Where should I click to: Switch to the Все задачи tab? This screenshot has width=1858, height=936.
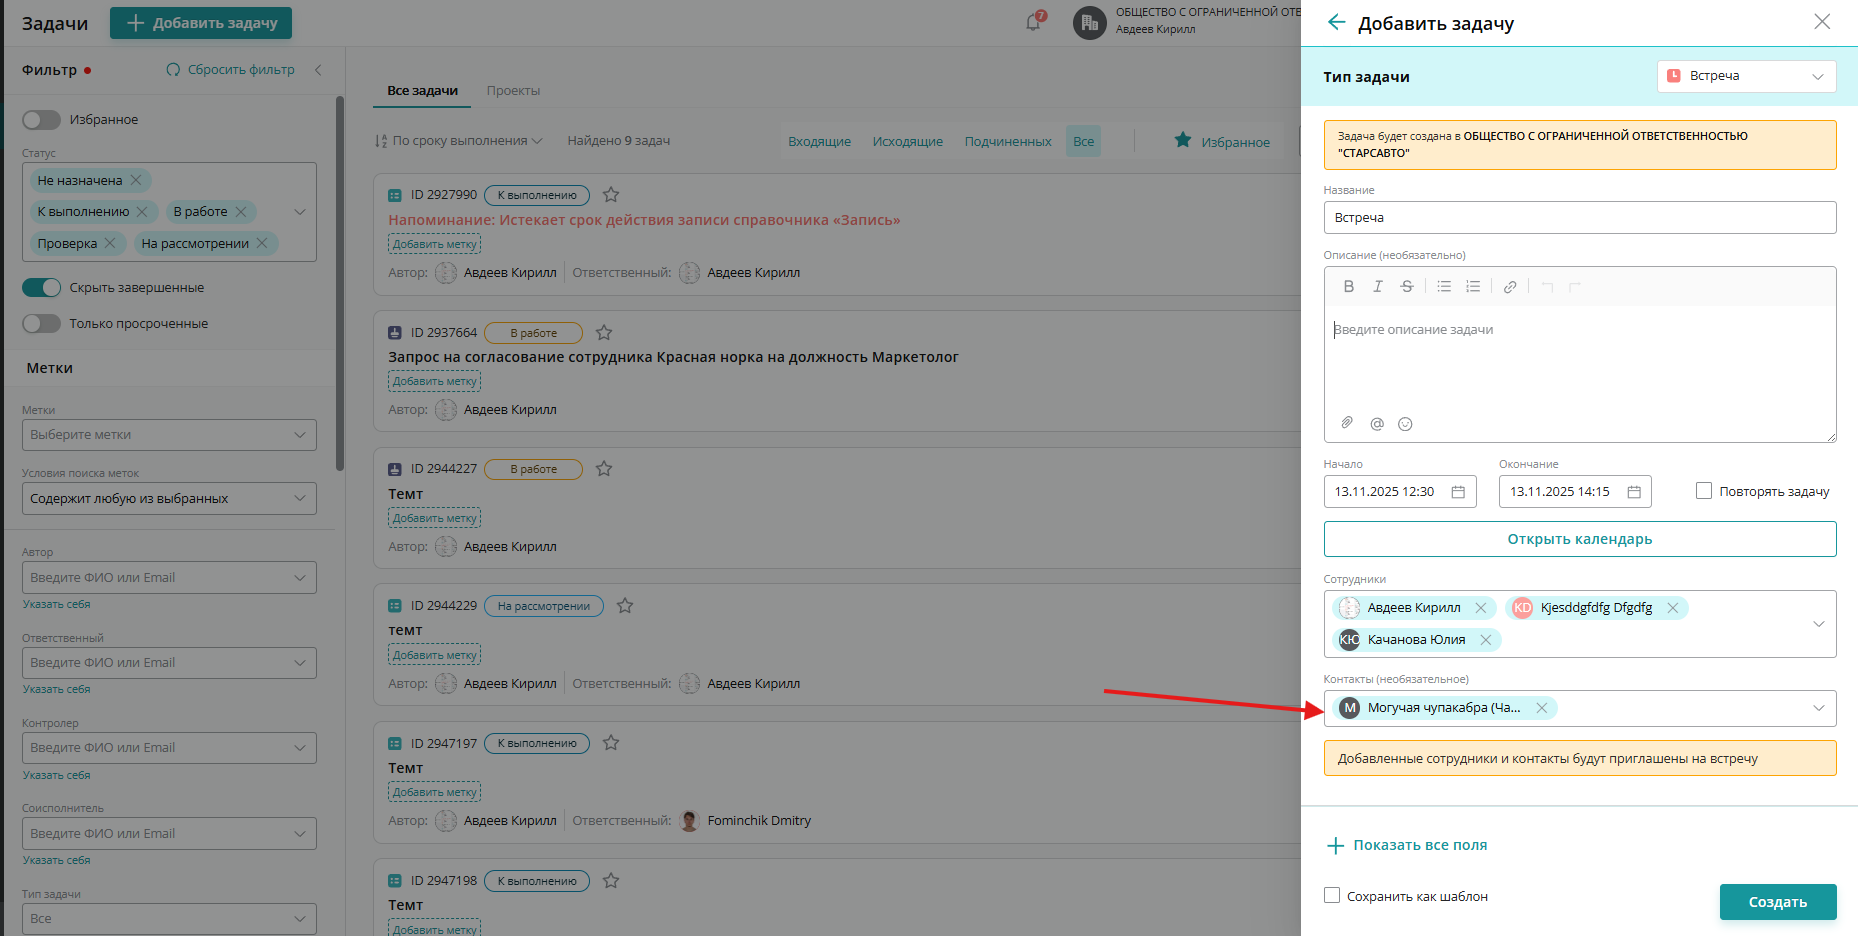click(423, 91)
